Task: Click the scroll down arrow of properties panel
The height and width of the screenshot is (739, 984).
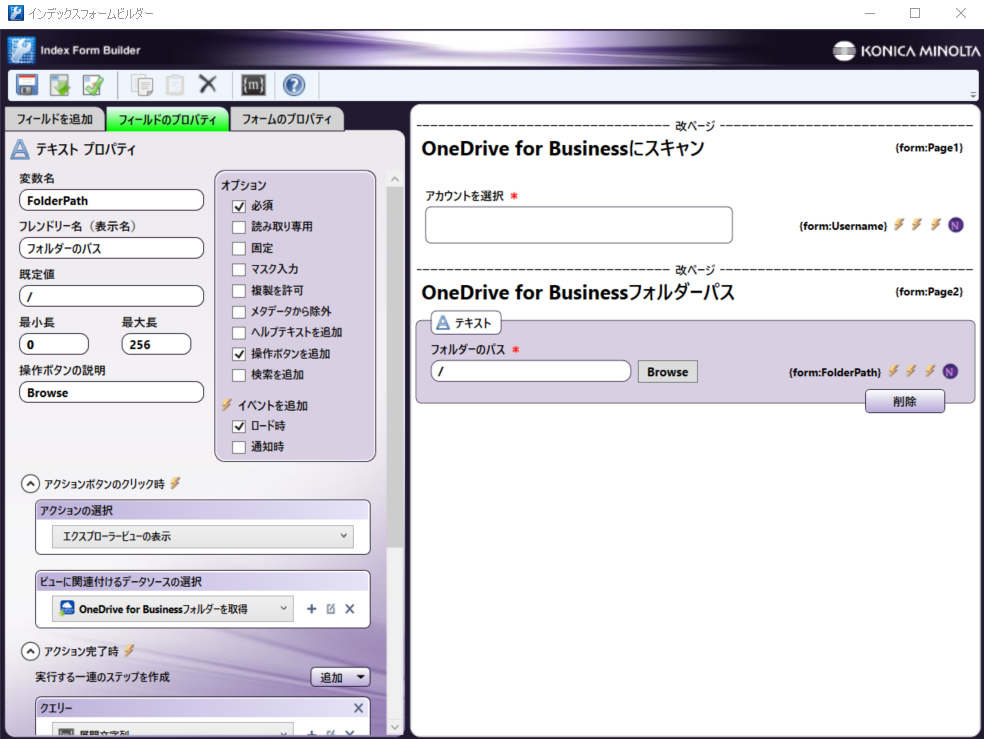Action: pyautogui.click(x=395, y=727)
